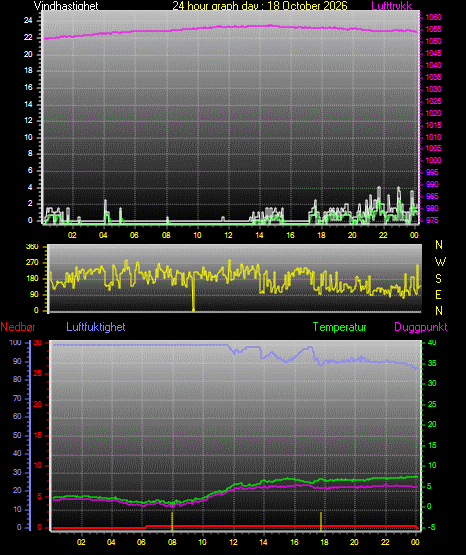The image size is (466, 555).
Task: Click the 14 wind speed axis value
Action: click(x=28, y=104)
